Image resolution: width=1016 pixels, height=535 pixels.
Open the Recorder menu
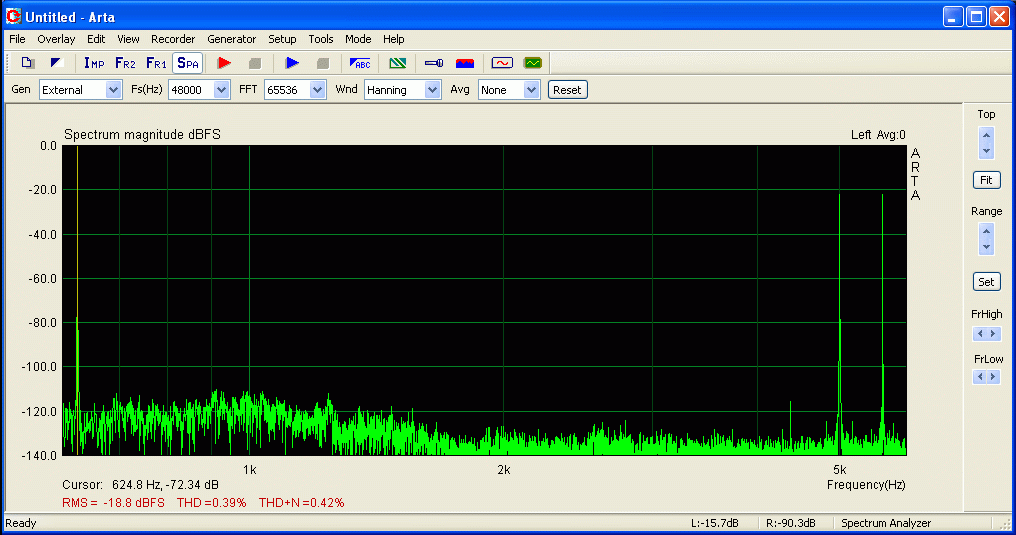pos(173,40)
